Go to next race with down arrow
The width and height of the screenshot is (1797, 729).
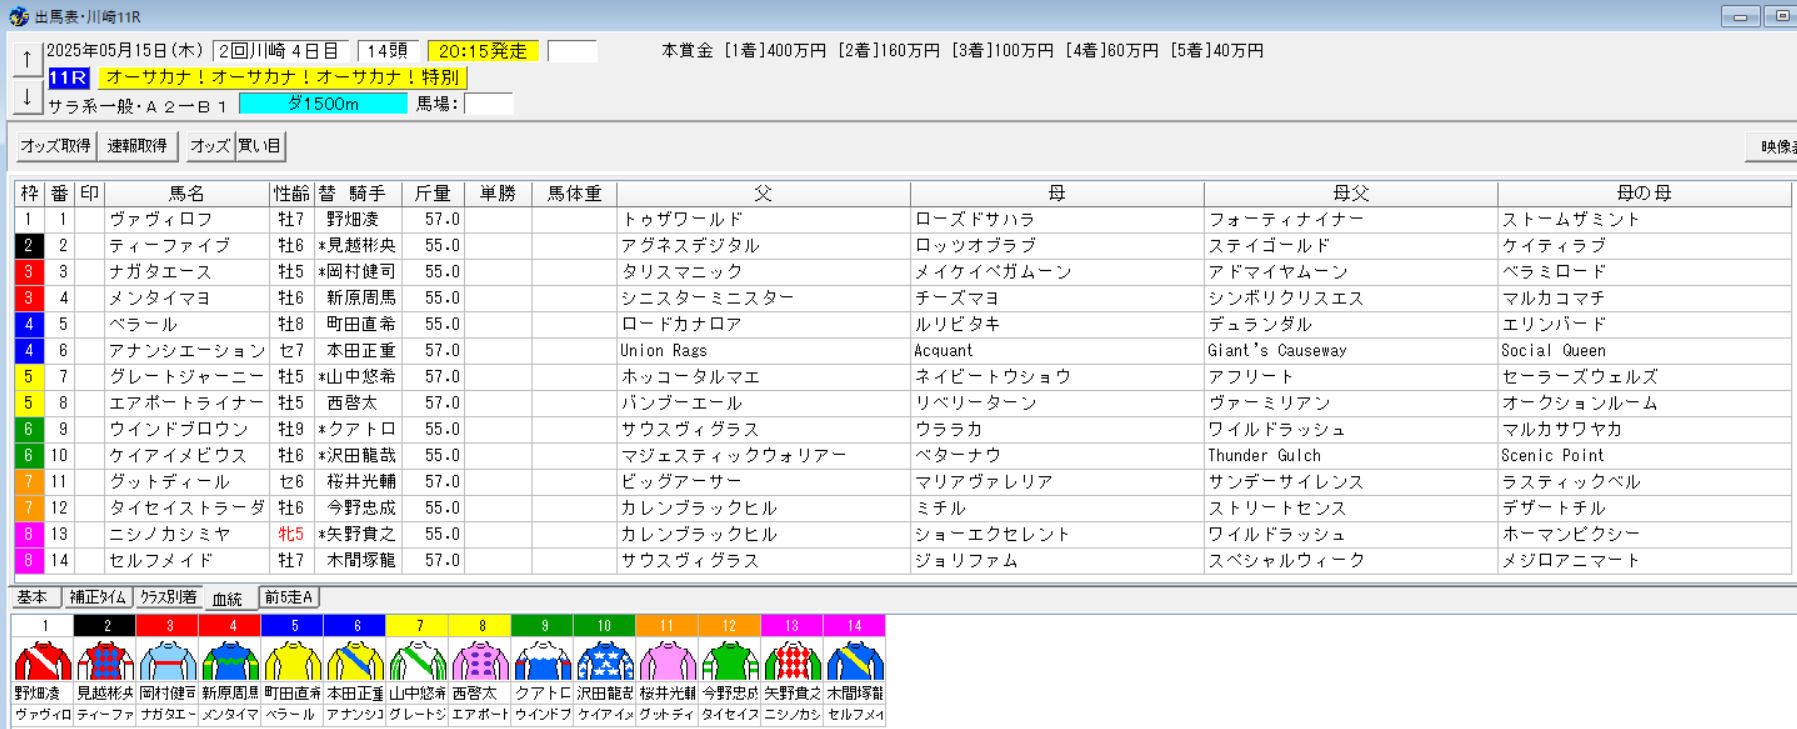point(27,96)
